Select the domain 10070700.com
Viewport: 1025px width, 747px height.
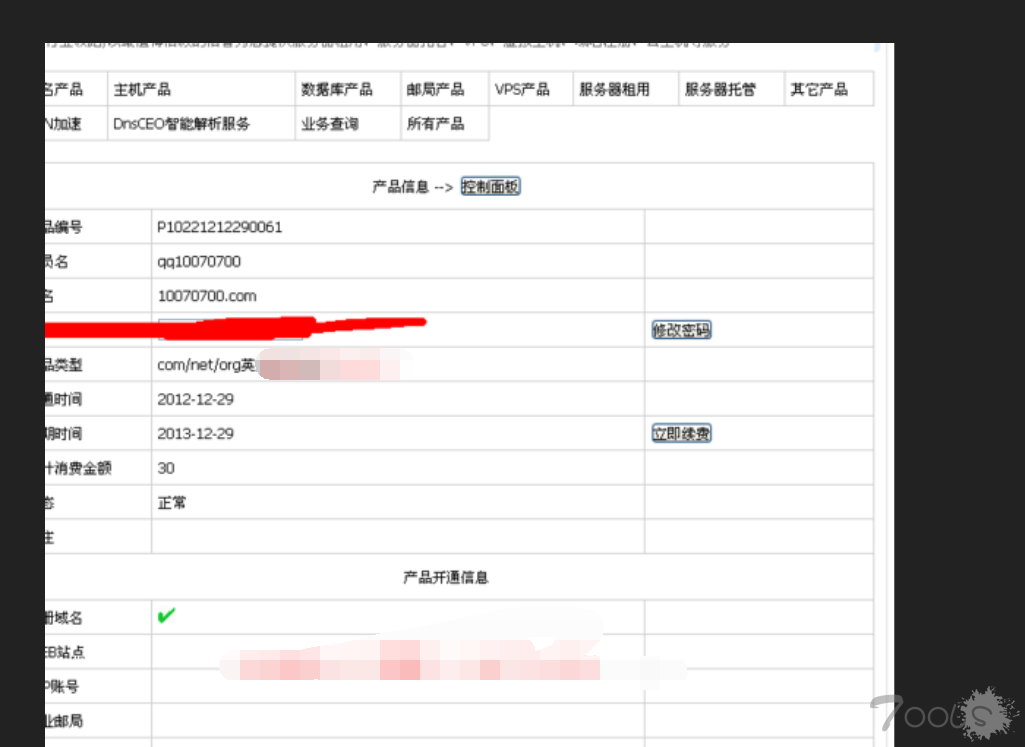[x=207, y=296]
